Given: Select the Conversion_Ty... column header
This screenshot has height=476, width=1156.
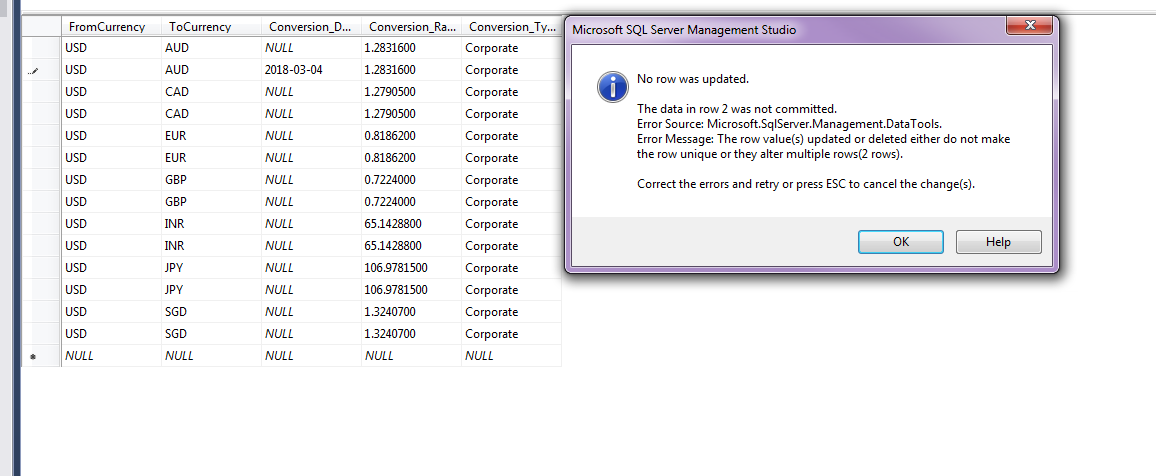Looking at the screenshot, I should [x=512, y=27].
